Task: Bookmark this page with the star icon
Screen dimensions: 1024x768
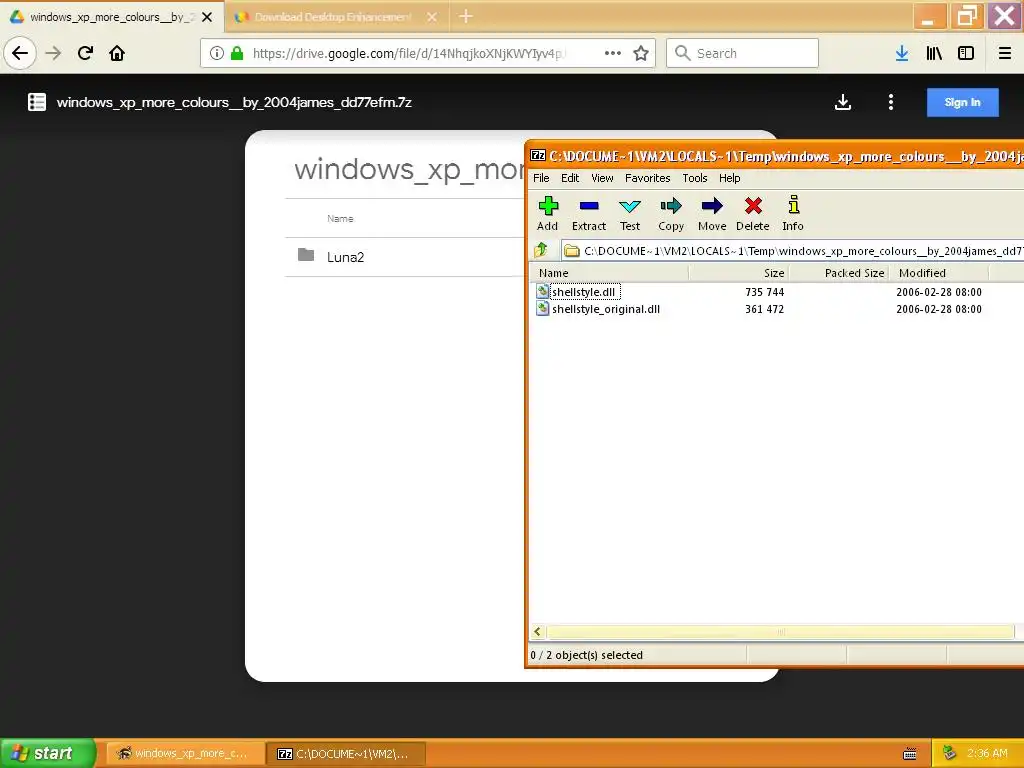Action: tap(641, 53)
